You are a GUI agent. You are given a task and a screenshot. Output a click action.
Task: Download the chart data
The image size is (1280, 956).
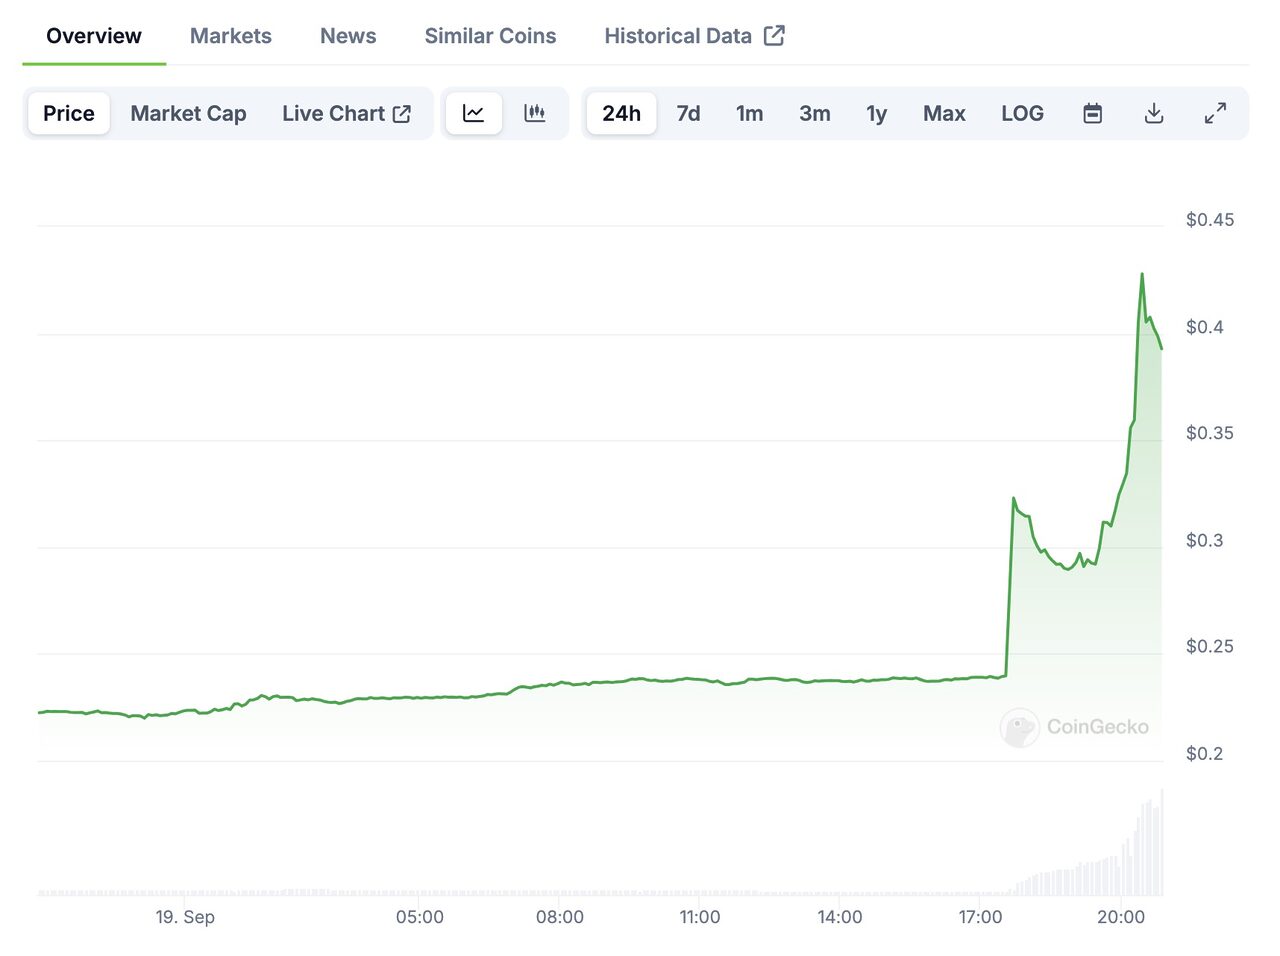(1154, 113)
